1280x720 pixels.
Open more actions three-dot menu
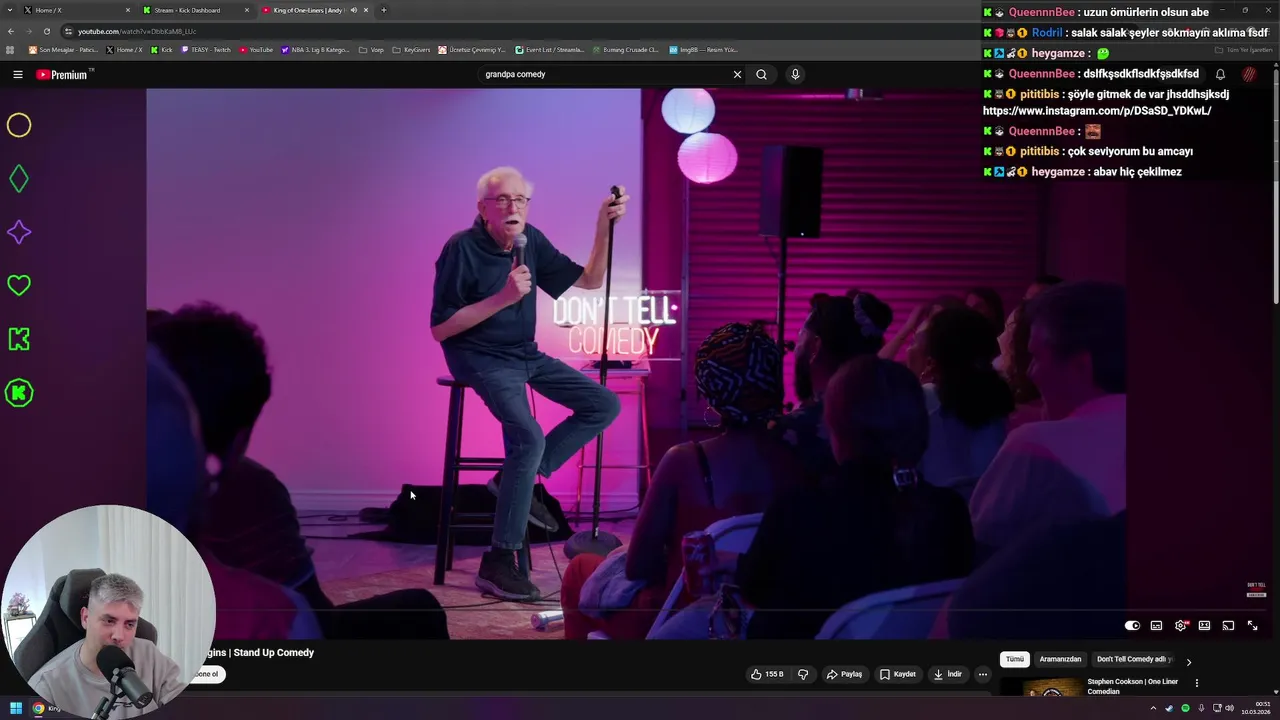pyautogui.click(x=983, y=674)
